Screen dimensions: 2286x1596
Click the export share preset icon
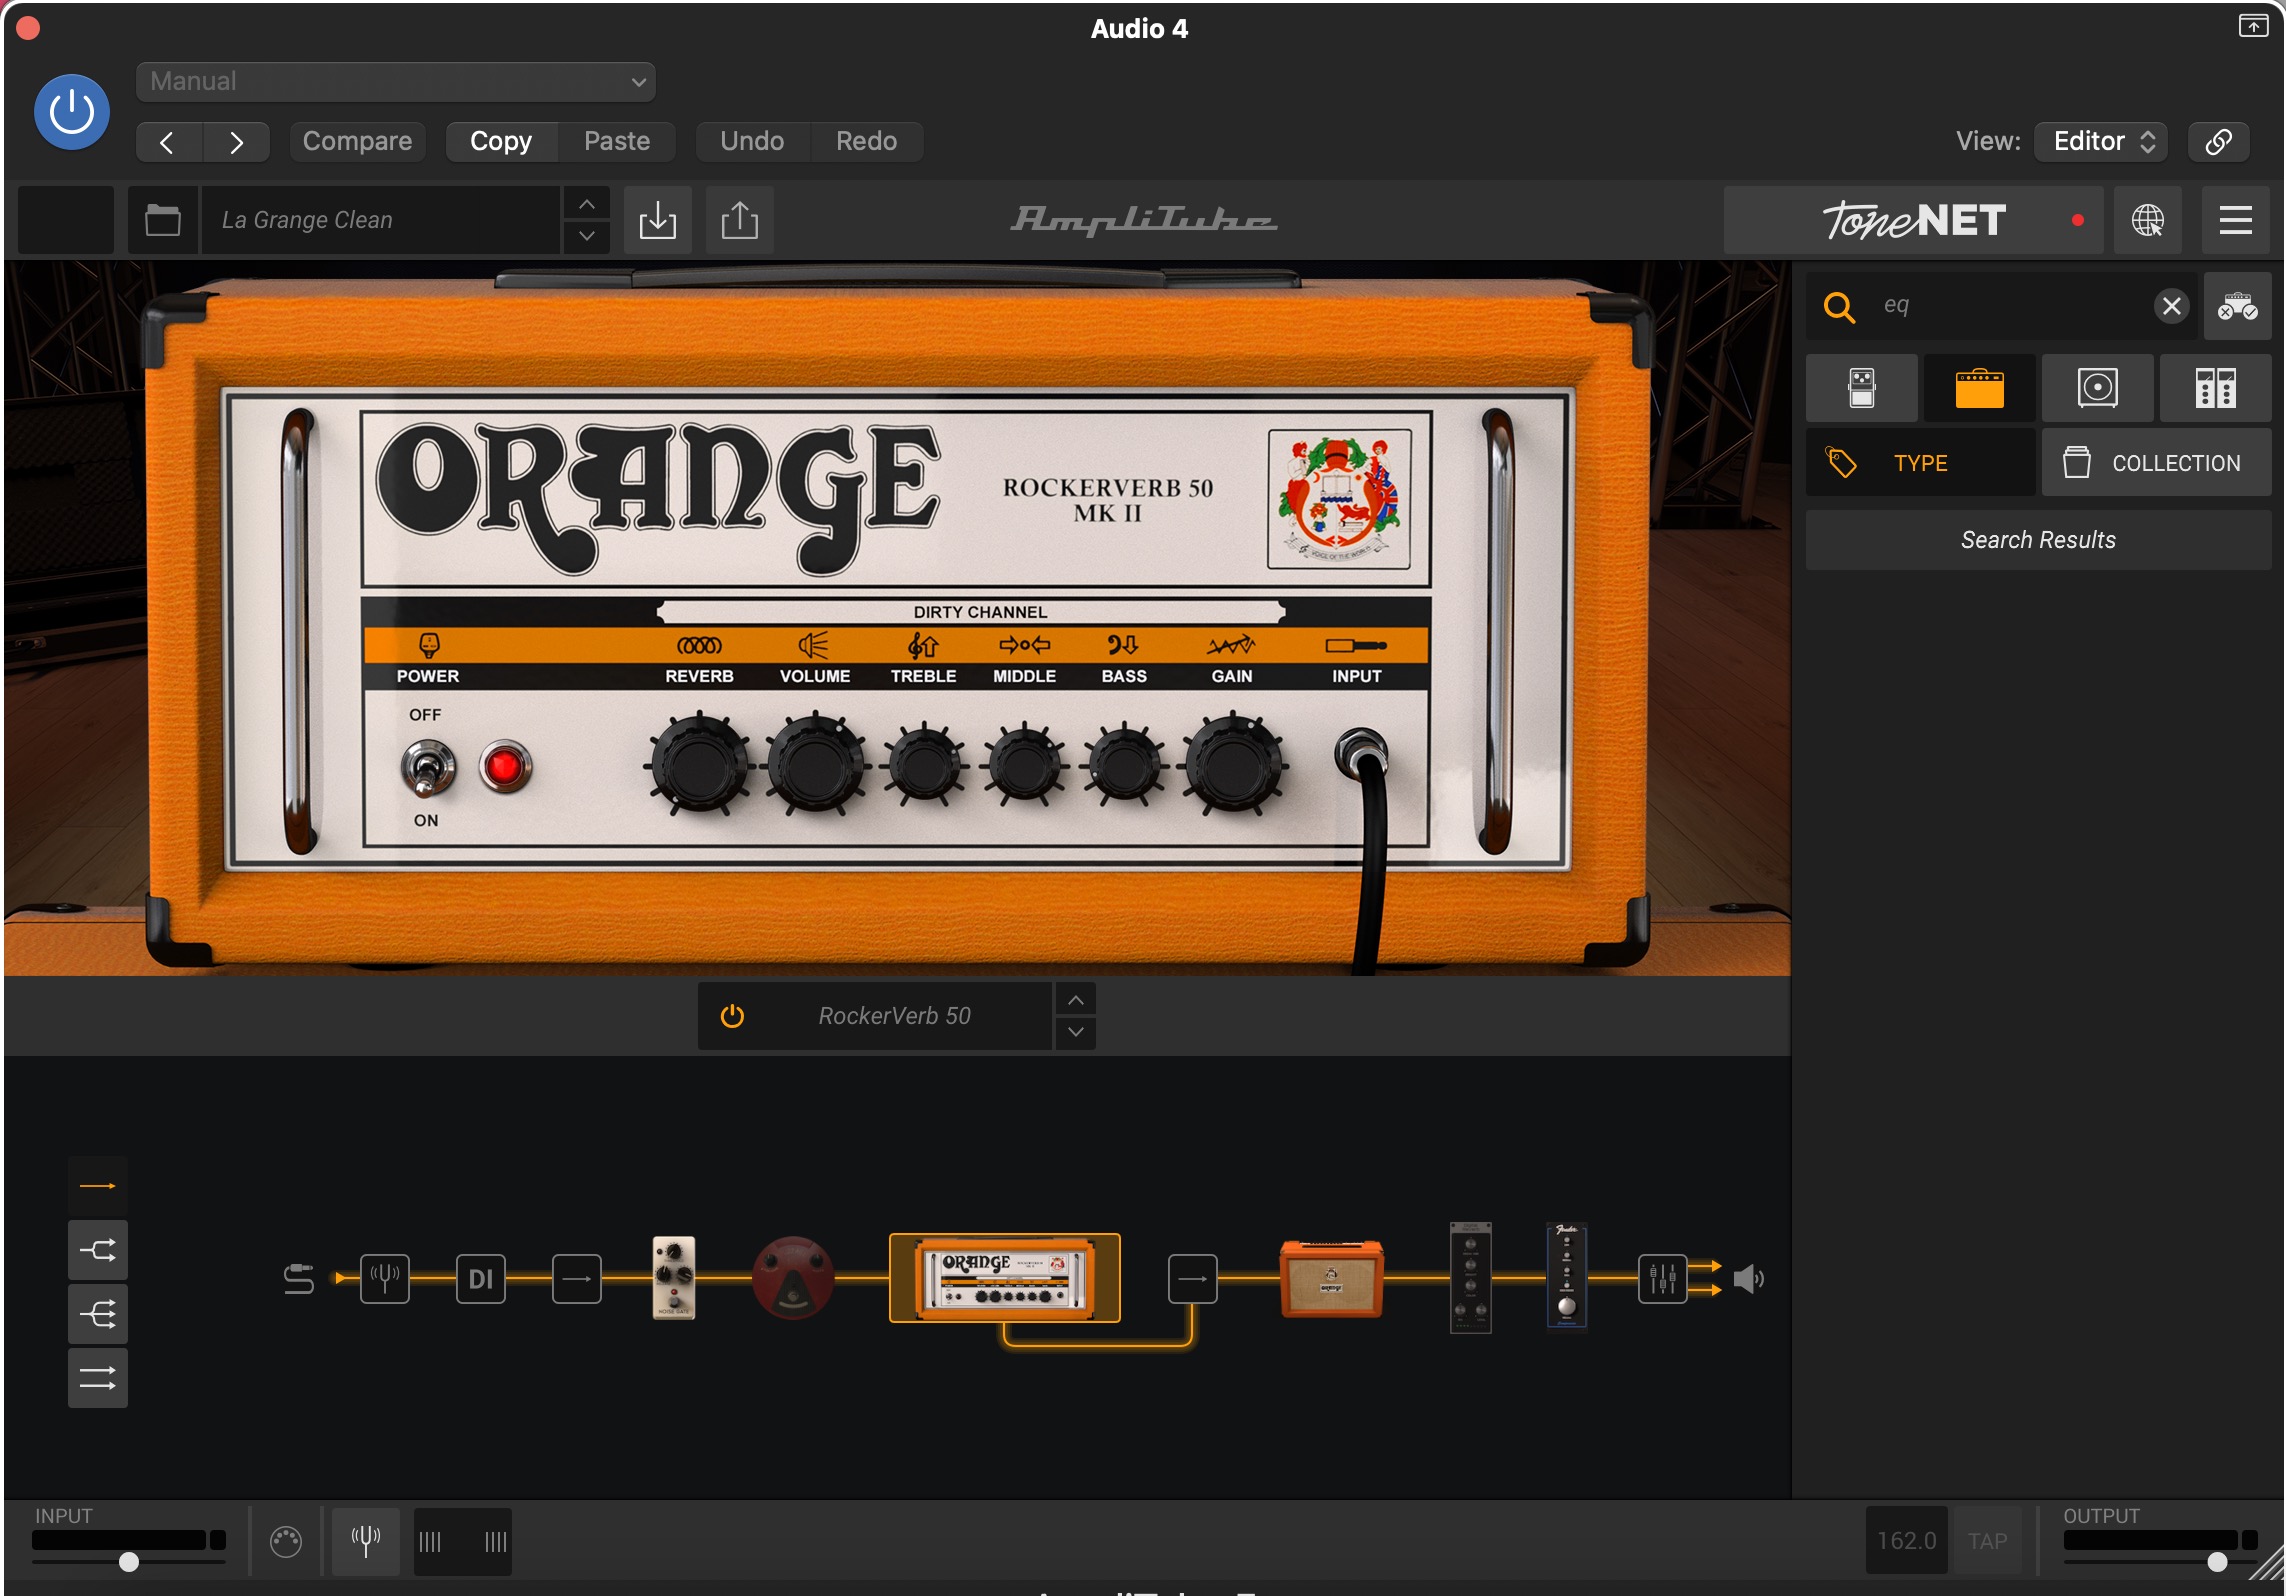coord(740,220)
